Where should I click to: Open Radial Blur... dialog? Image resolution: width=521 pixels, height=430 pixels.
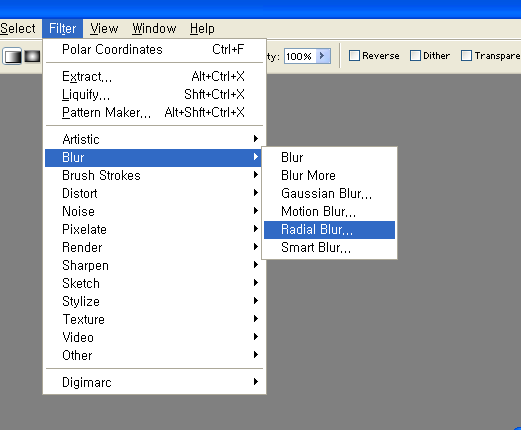[329, 230]
